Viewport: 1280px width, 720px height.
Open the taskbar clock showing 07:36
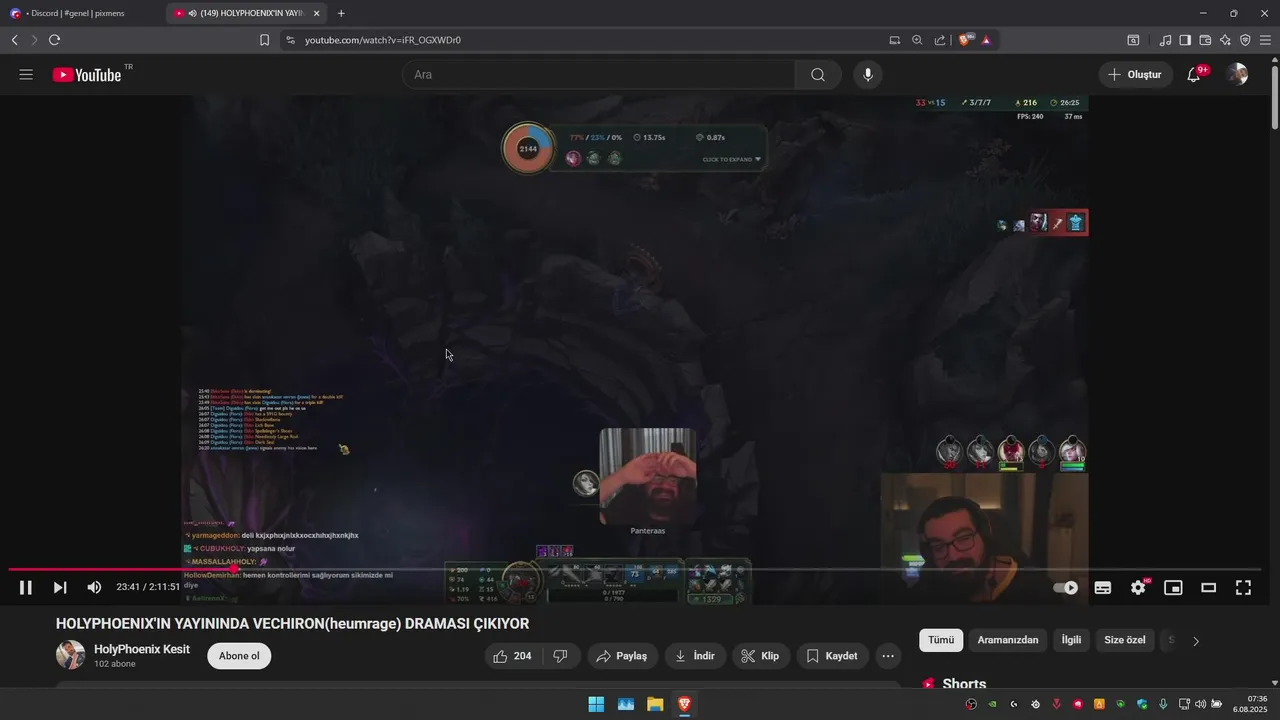pyautogui.click(x=1252, y=704)
